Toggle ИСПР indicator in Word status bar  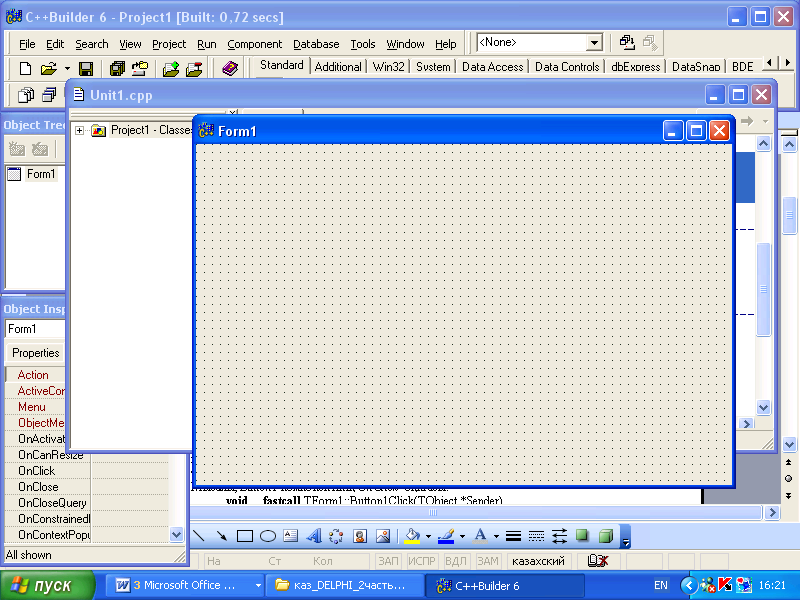(422, 561)
